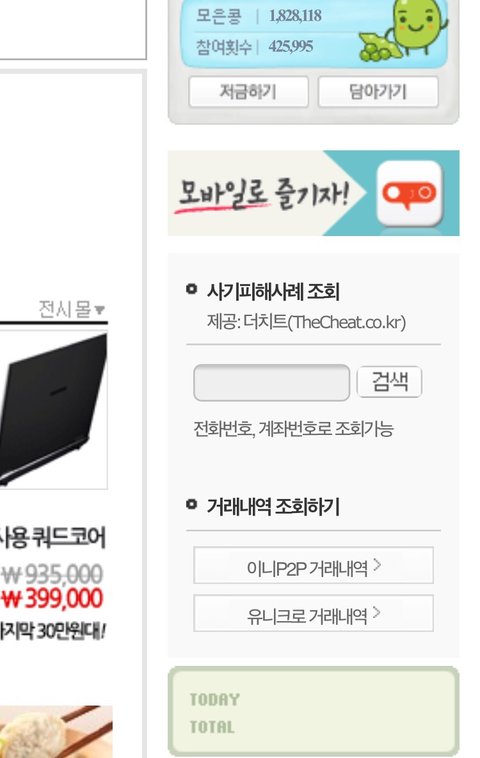Click the green bean mascot character

(404, 30)
